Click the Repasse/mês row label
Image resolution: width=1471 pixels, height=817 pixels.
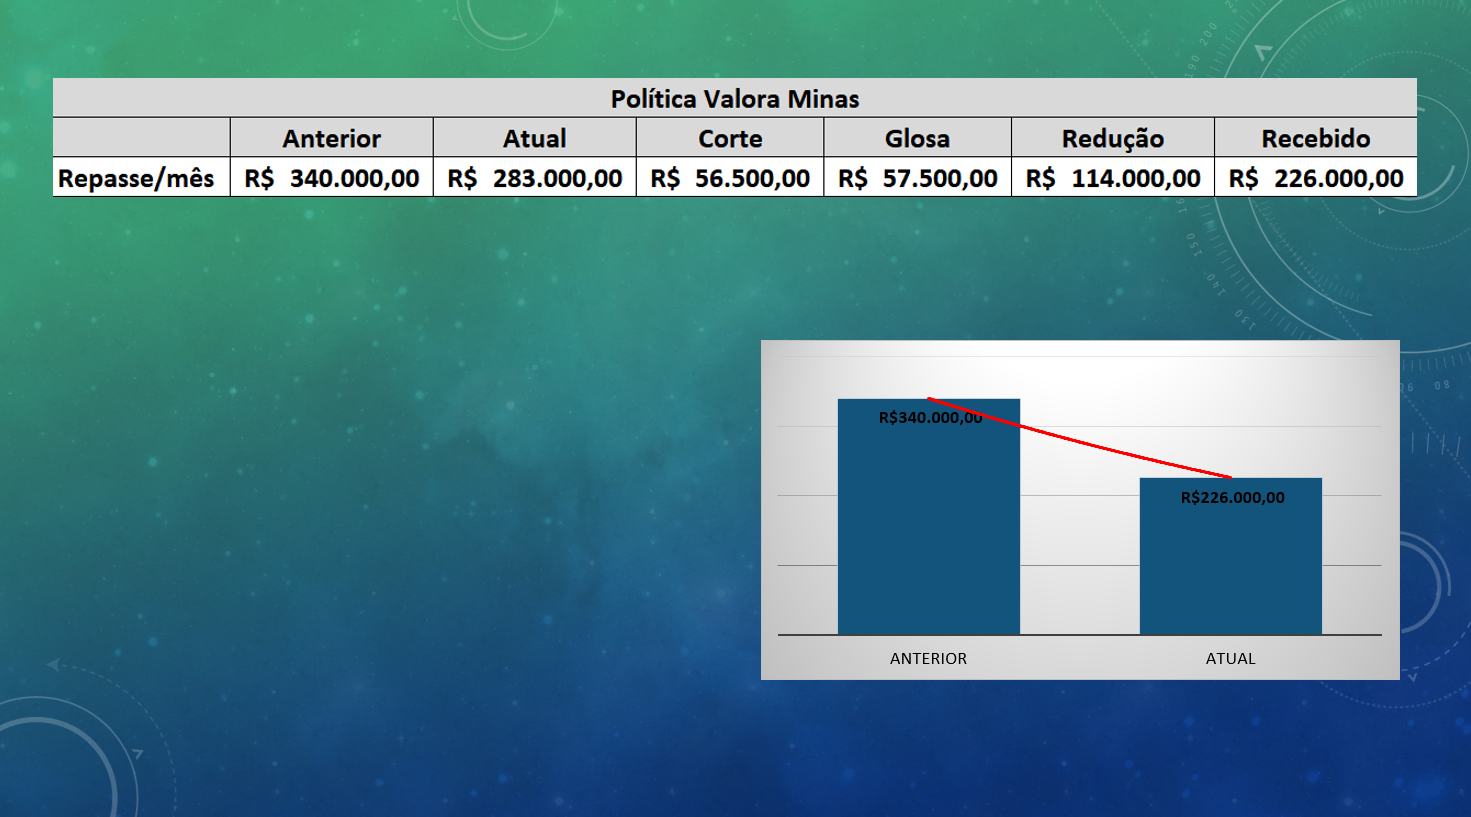click(x=136, y=178)
